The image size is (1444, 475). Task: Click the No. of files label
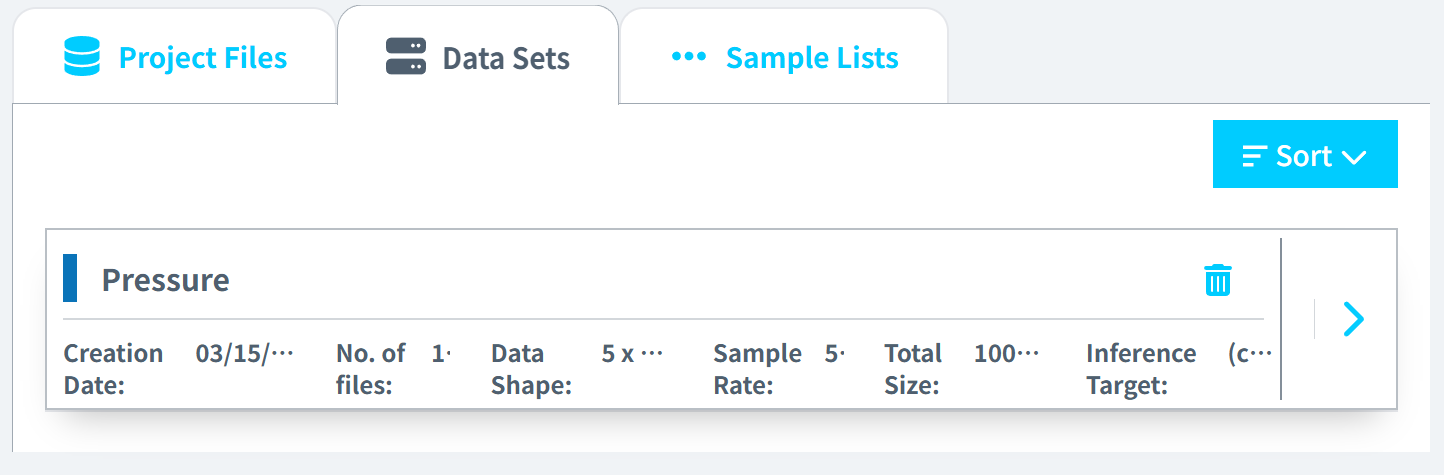(371, 368)
